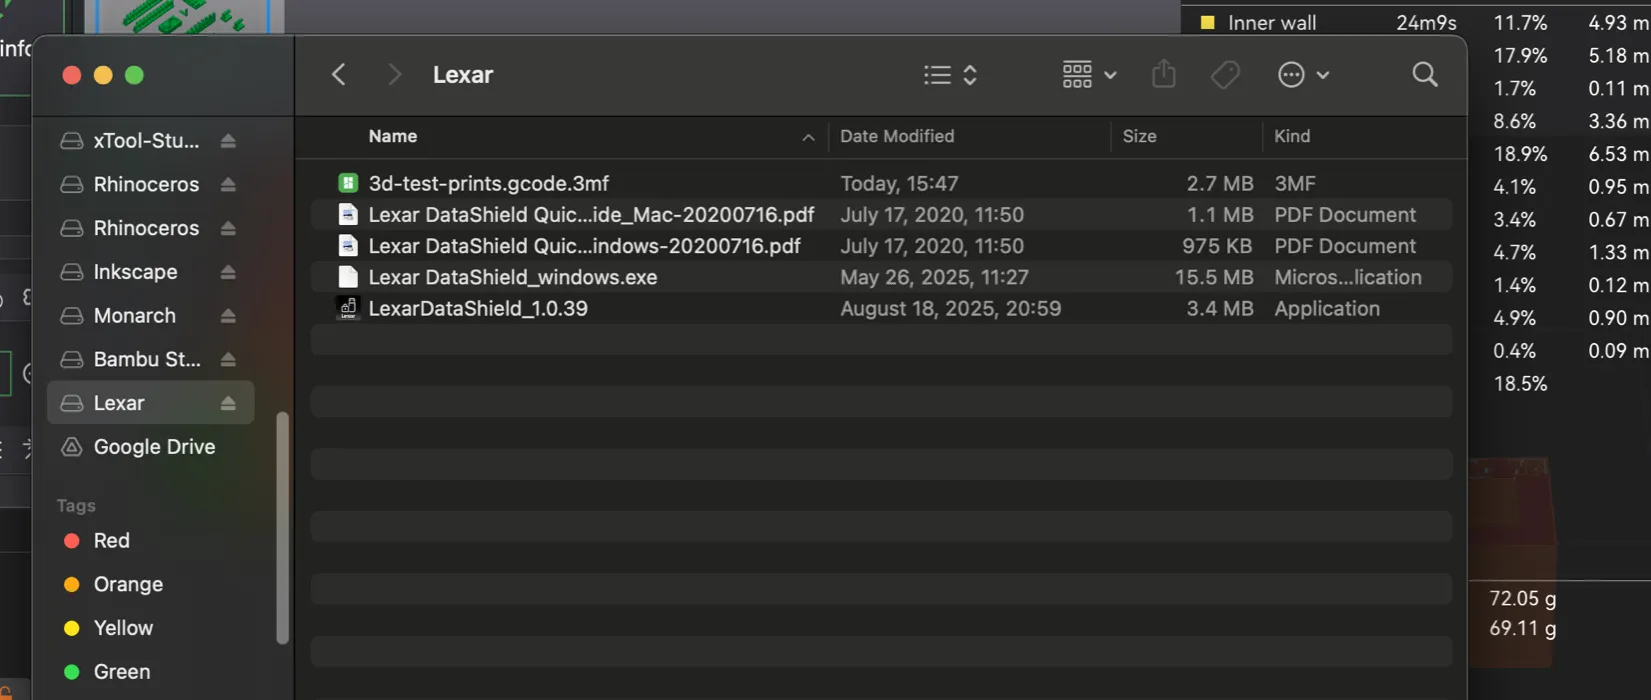Screen dimensions: 1651x700
Task: Eject the Lexar drive
Action: coord(228,403)
